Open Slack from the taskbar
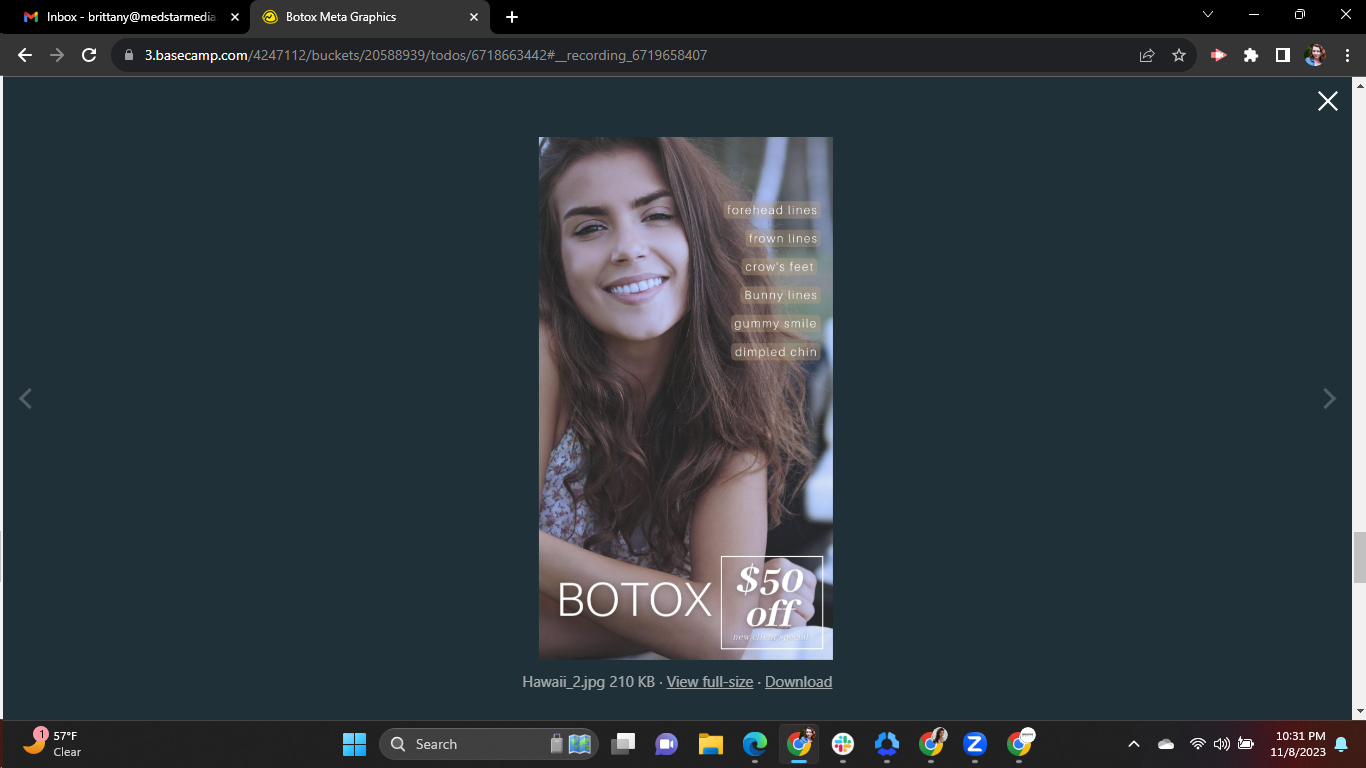Viewport: 1366px width, 768px height. pos(842,744)
